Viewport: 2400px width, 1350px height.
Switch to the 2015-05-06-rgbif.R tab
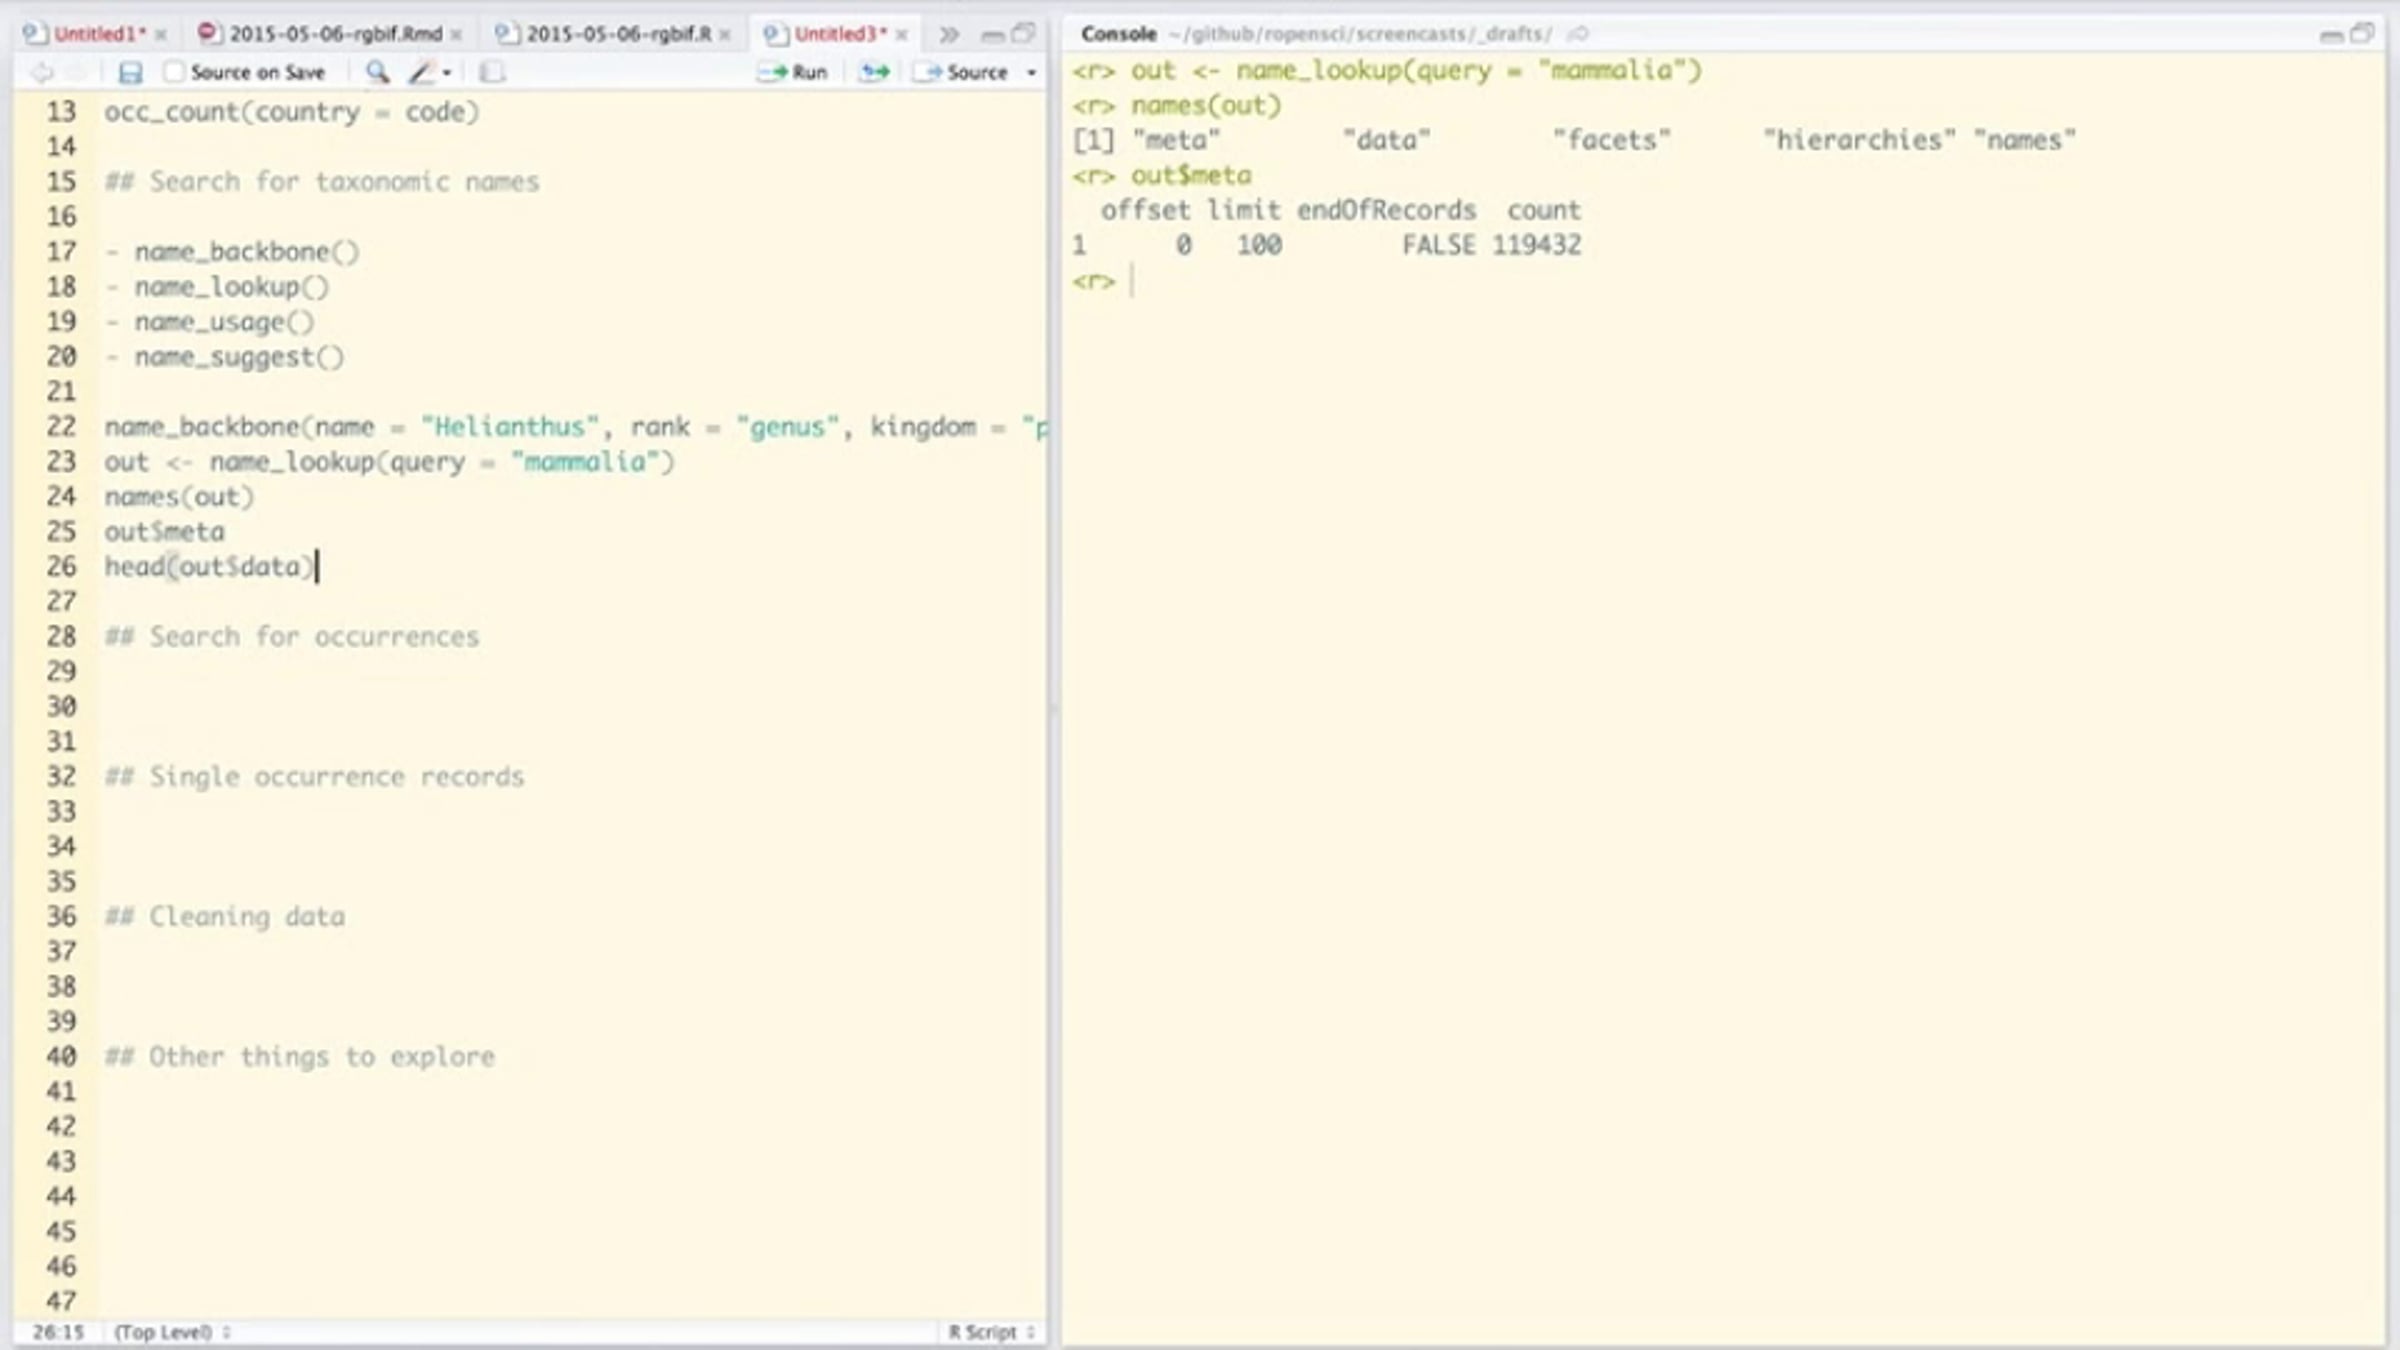click(x=618, y=34)
